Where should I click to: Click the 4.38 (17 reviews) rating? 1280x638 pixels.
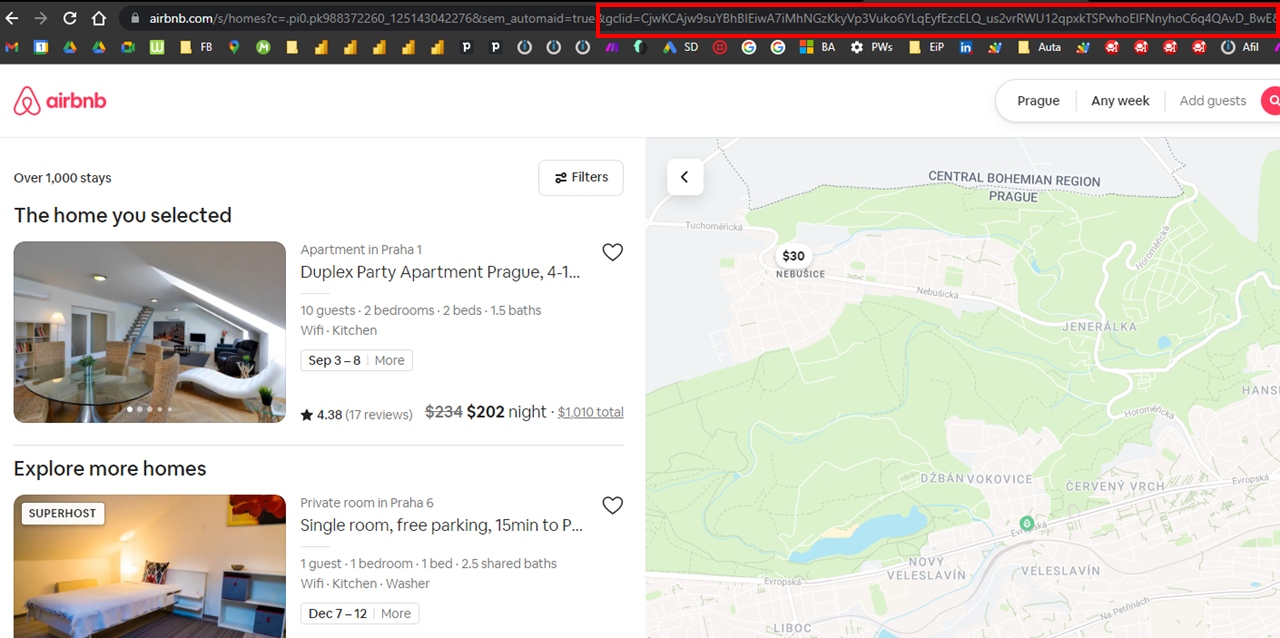tap(356, 414)
